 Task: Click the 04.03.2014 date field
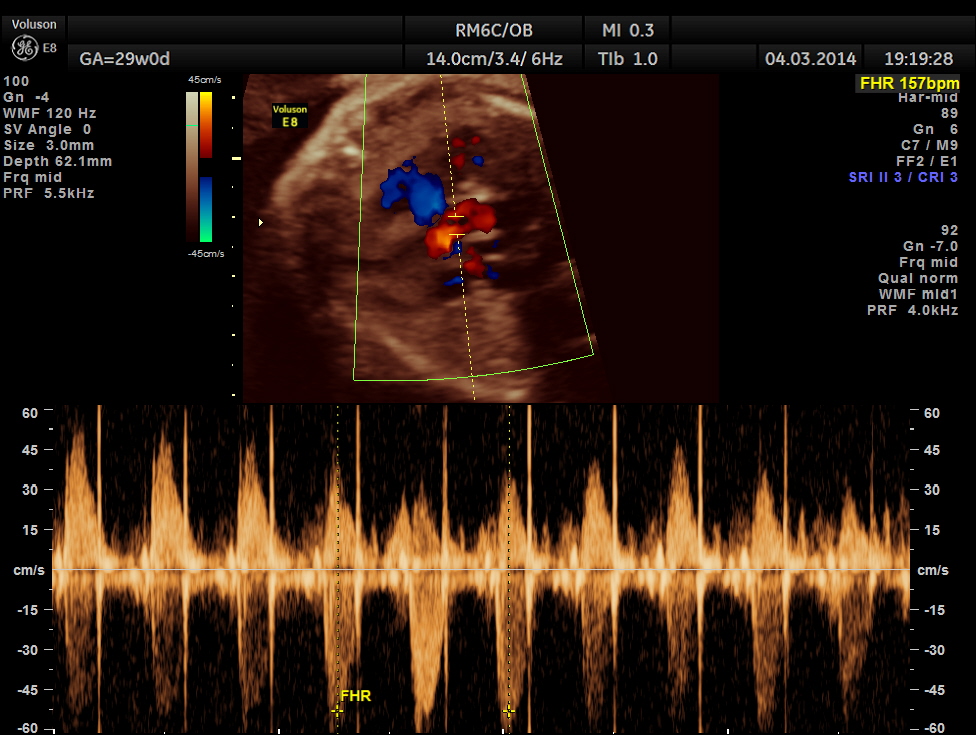(x=810, y=59)
